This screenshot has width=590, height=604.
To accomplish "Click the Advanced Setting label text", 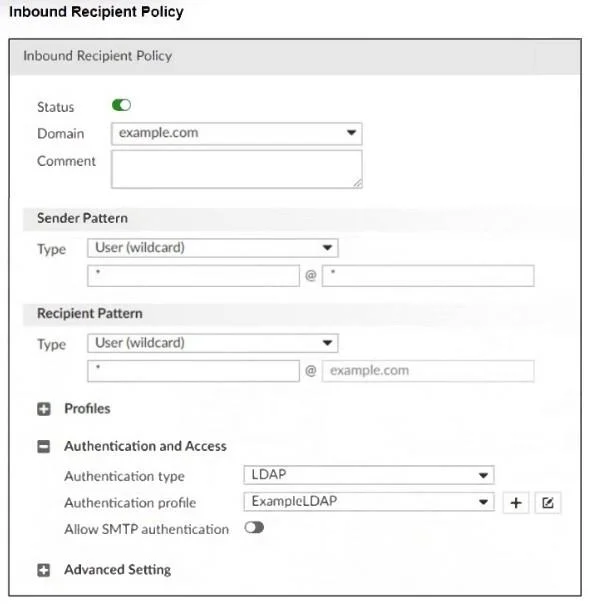I will 117,570.
